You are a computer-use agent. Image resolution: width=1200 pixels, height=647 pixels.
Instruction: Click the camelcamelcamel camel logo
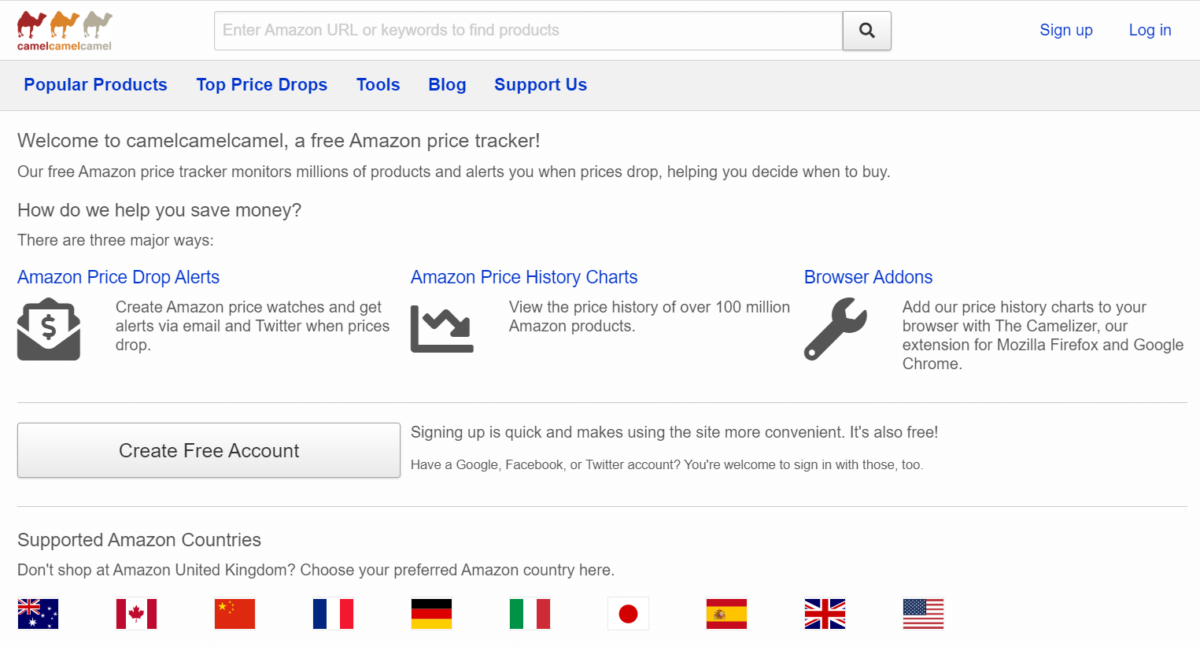[63, 30]
